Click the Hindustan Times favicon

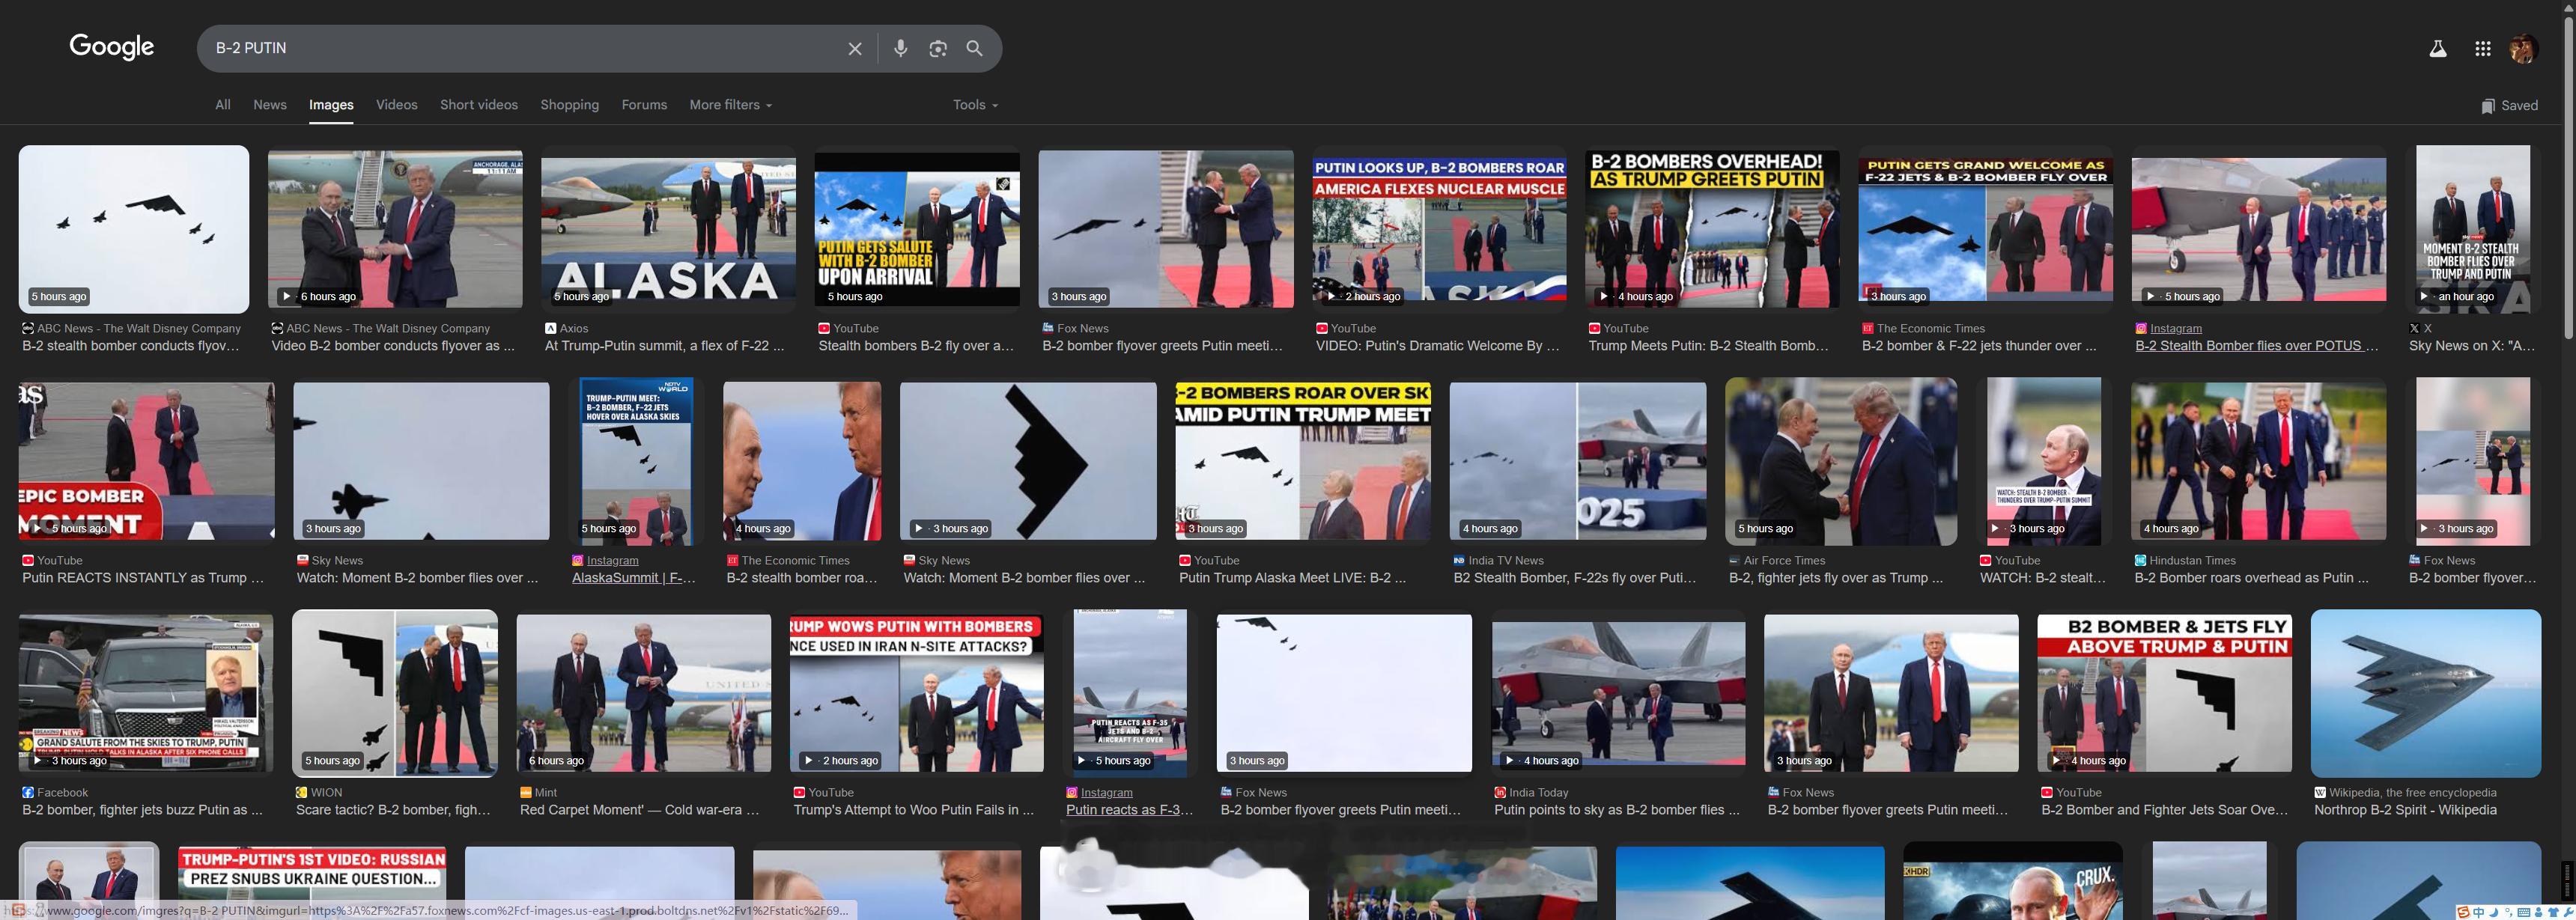[x=2140, y=560]
